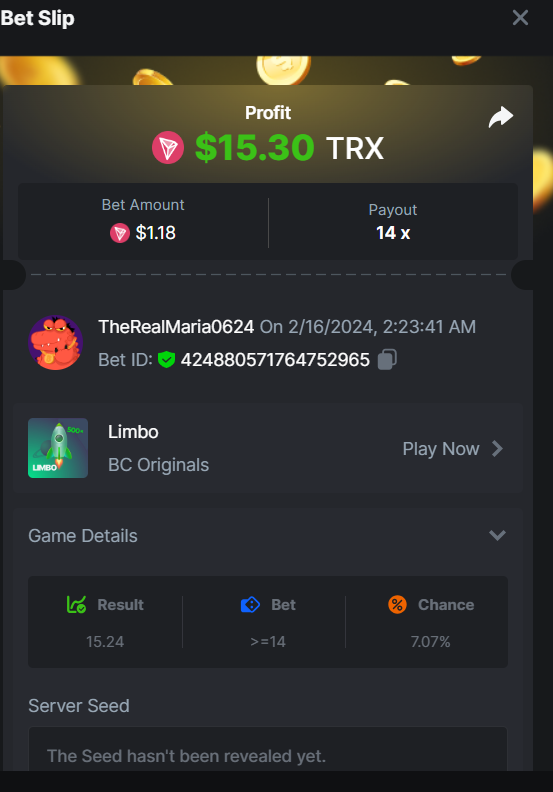Click the BC Originals provider label
553x792 pixels.
click(159, 465)
